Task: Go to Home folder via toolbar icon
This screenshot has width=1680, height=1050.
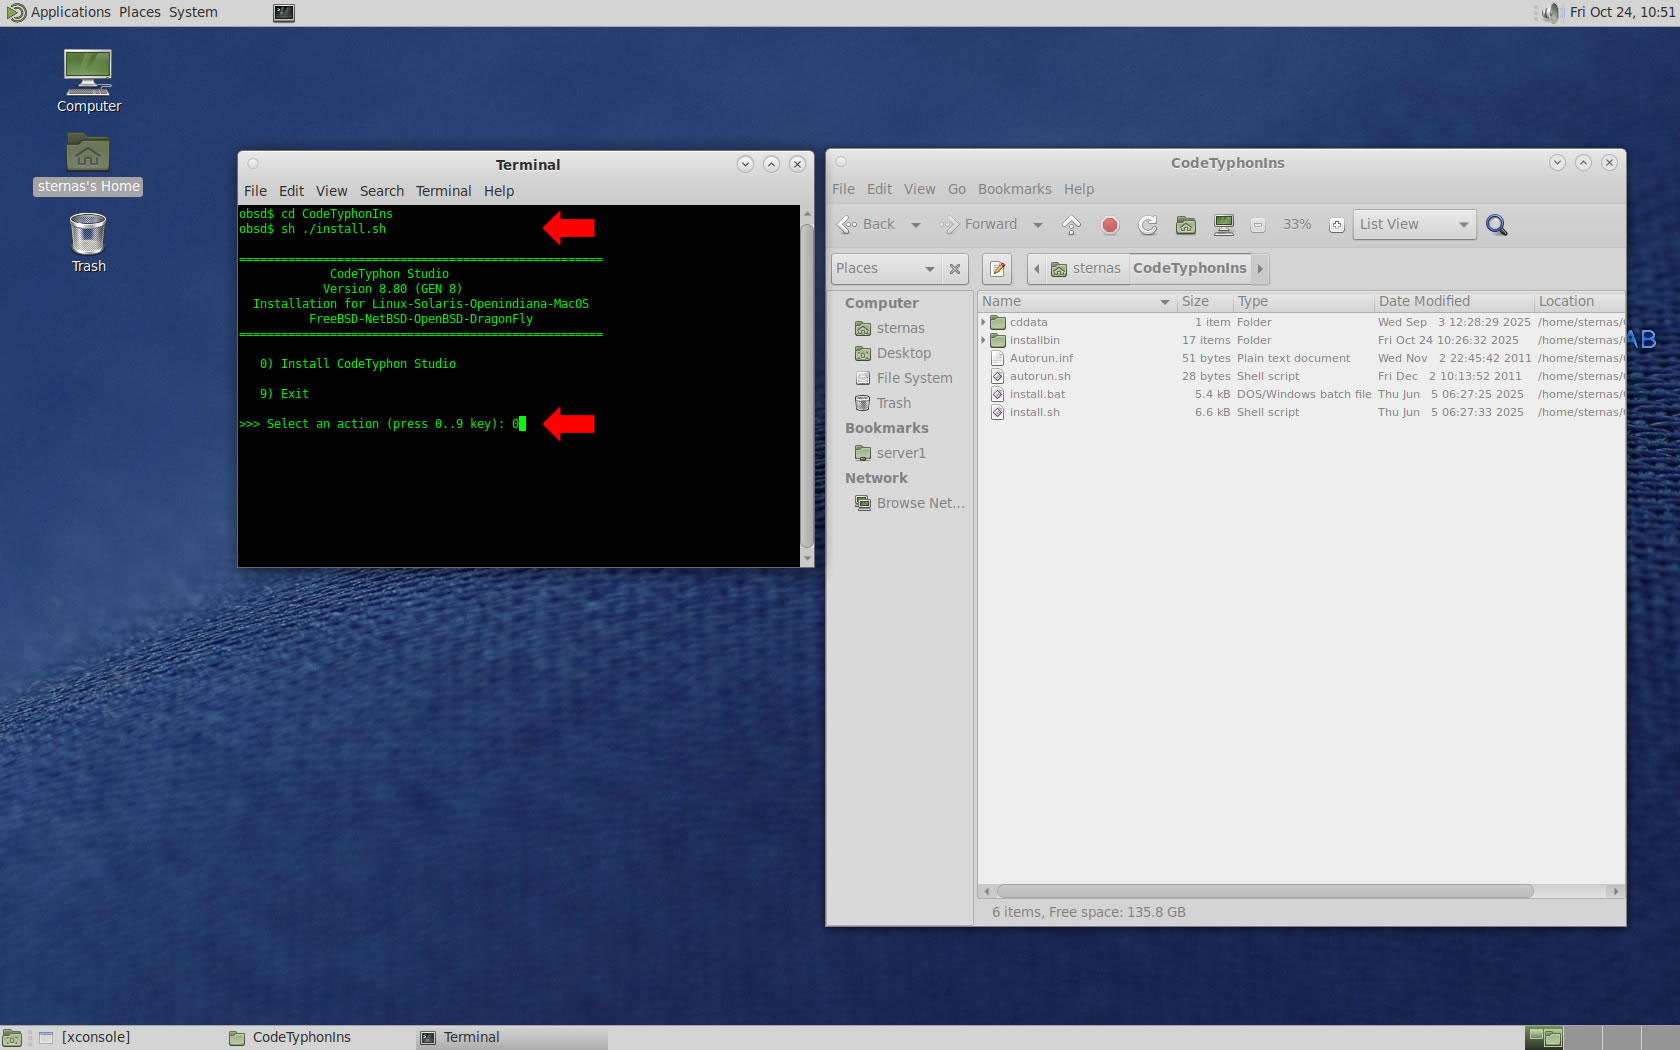Action: click(x=1185, y=225)
